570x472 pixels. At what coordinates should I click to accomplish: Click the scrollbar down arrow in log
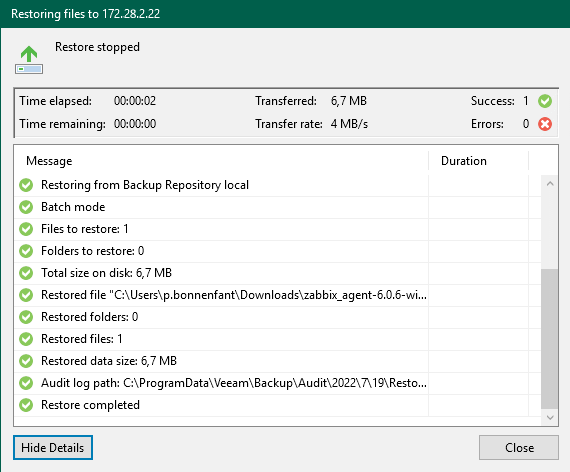pos(550,417)
